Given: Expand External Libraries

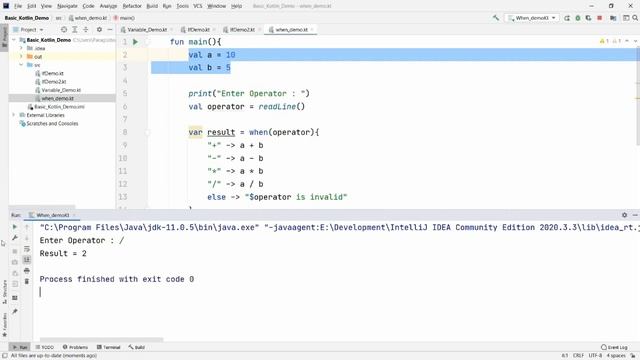Looking at the screenshot, I should pyautogui.click(x=14, y=115).
